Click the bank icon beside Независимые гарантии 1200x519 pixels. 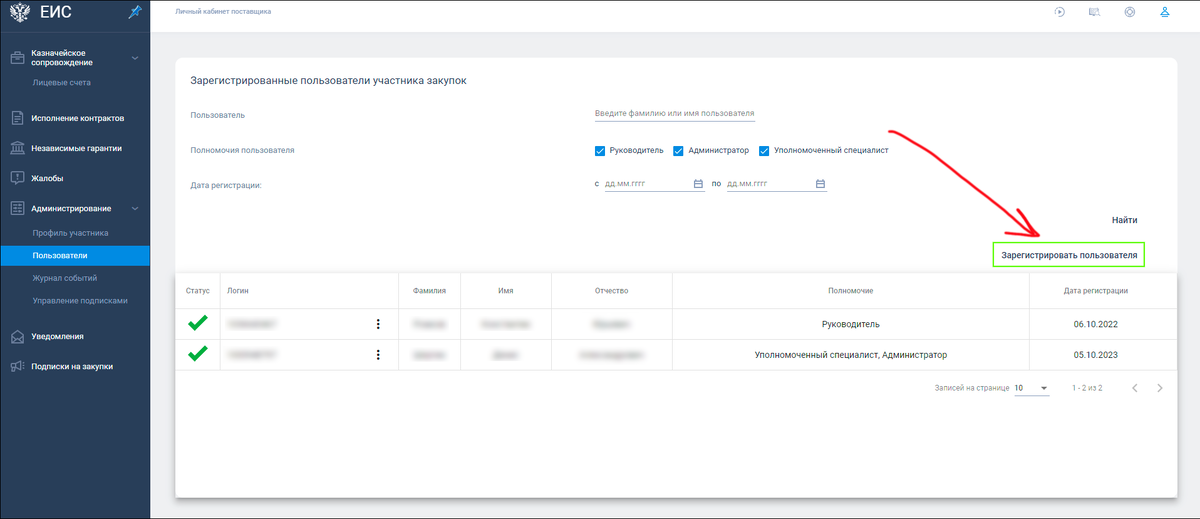tap(17, 148)
